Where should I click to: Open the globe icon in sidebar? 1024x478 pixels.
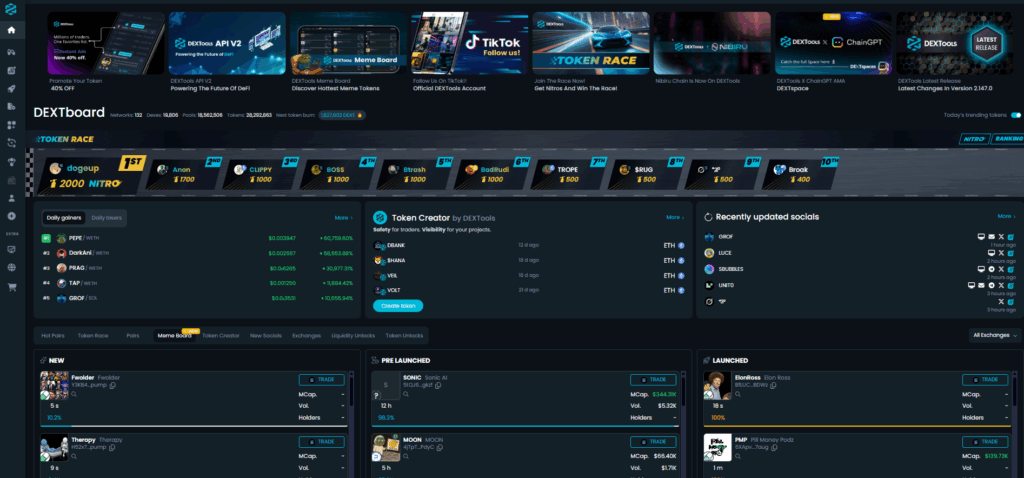coord(12,267)
